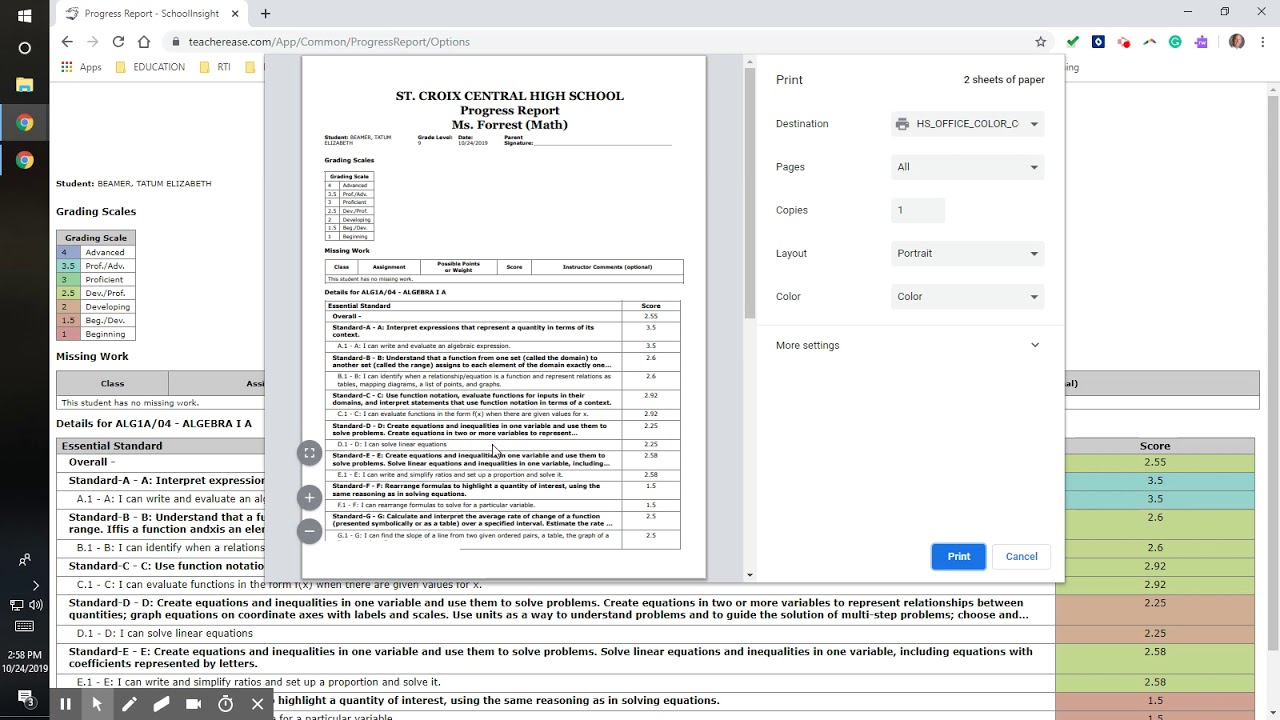Image resolution: width=1280 pixels, height=720 pixels.
Task: Open the red record extension icon
Action: (x=1124, y=42)
